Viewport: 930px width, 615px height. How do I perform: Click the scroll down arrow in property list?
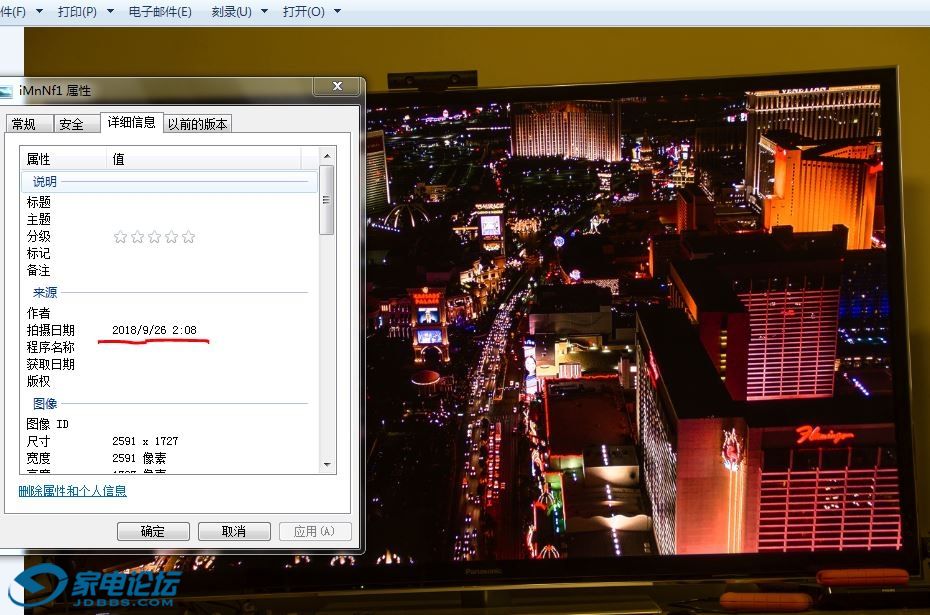pyautogui.click(x=327, y=464)
